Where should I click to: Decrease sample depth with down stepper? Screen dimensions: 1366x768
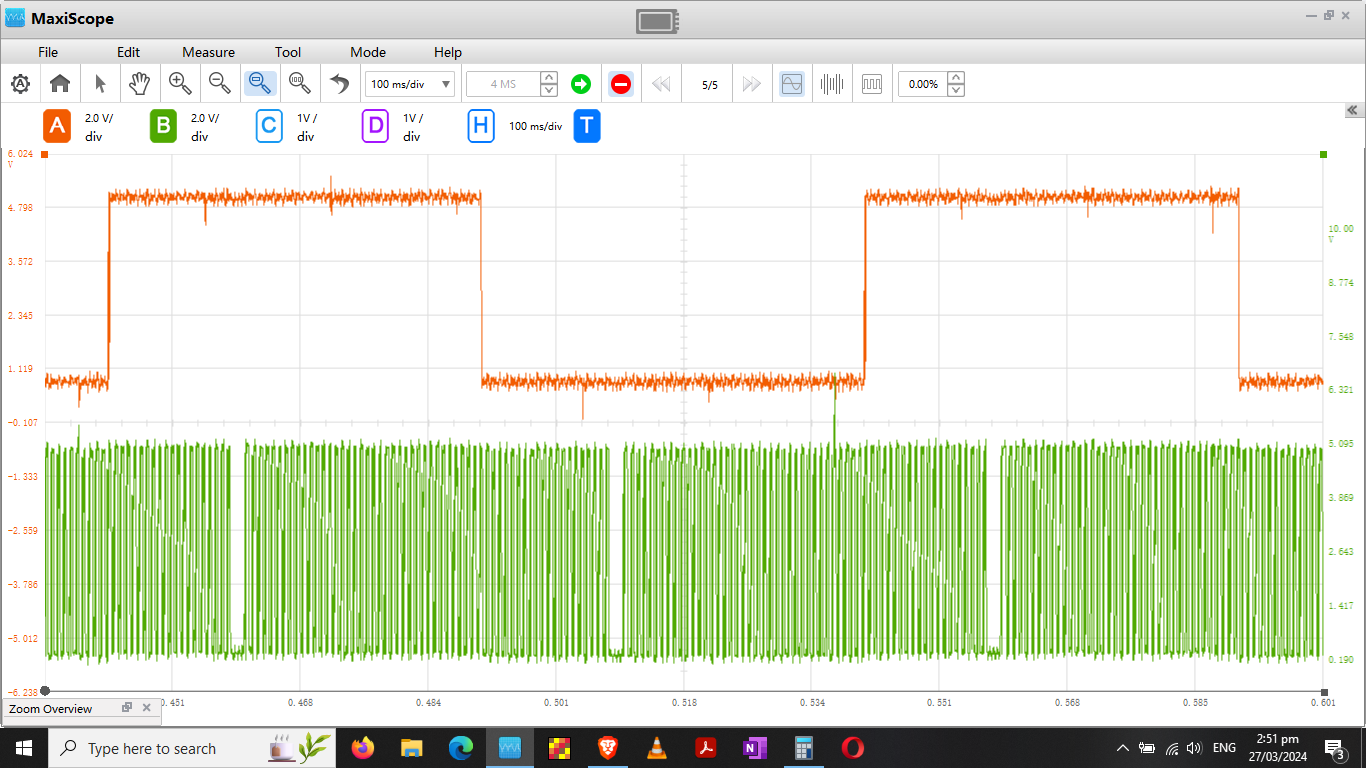tap(549, 90)
